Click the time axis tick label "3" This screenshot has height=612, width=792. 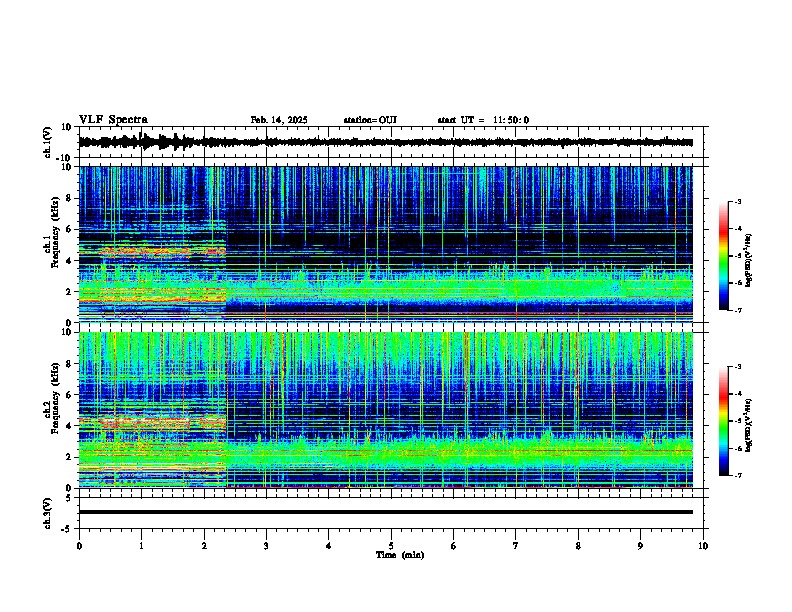(x=266, y=546)
